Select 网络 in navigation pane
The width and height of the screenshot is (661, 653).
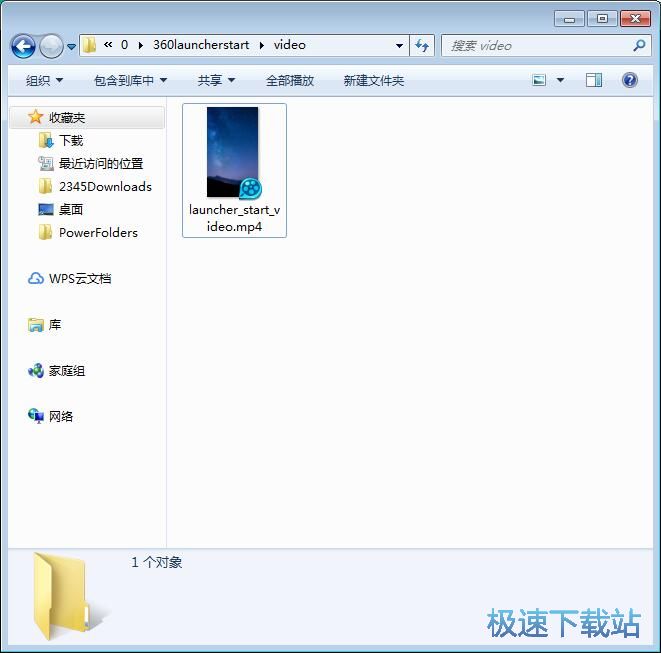(61, 416)
